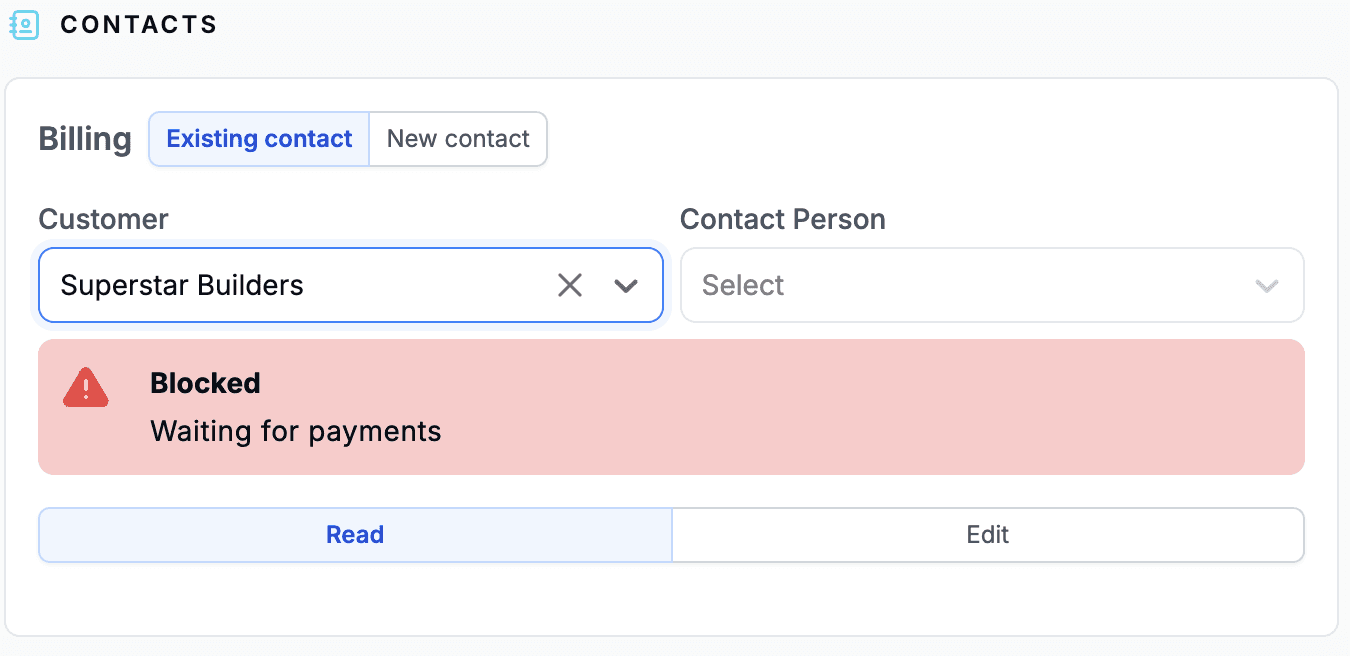Screen dimensions: 1350x656
Task: Switch Billing to New contact
Action: [458, 139]
